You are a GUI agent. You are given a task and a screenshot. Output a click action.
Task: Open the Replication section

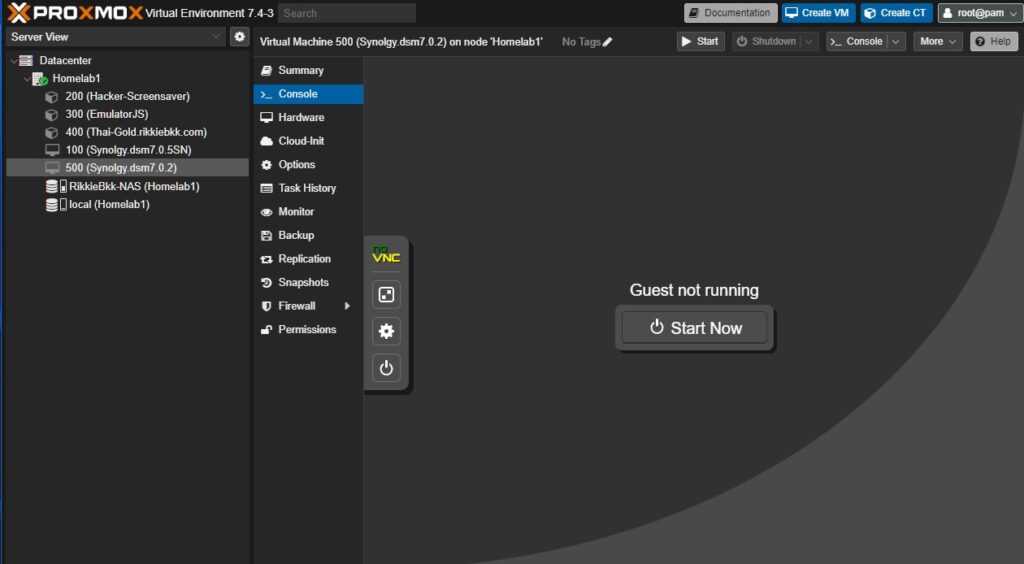(308, 258)
